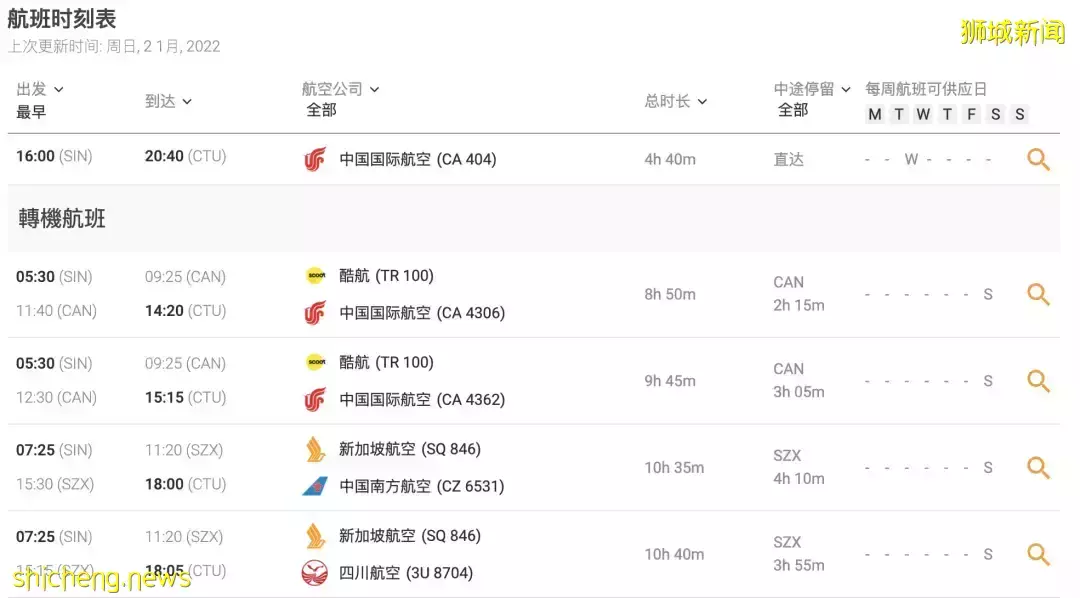Open search icon on CA 4362 connecting row
The height and width of the screenshot is (598, 1080).
tap(1038, 381)
